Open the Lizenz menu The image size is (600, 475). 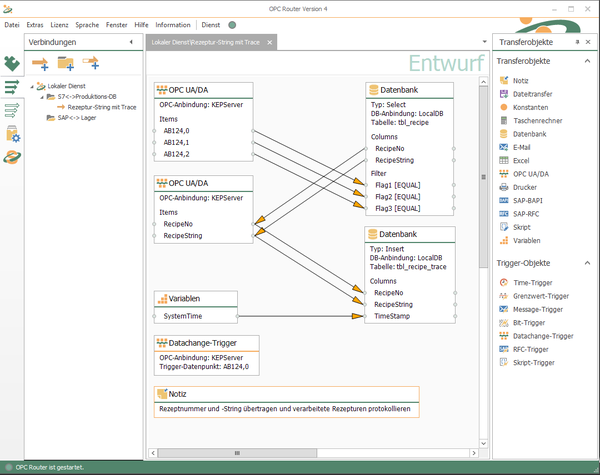[x=59, y=25]
